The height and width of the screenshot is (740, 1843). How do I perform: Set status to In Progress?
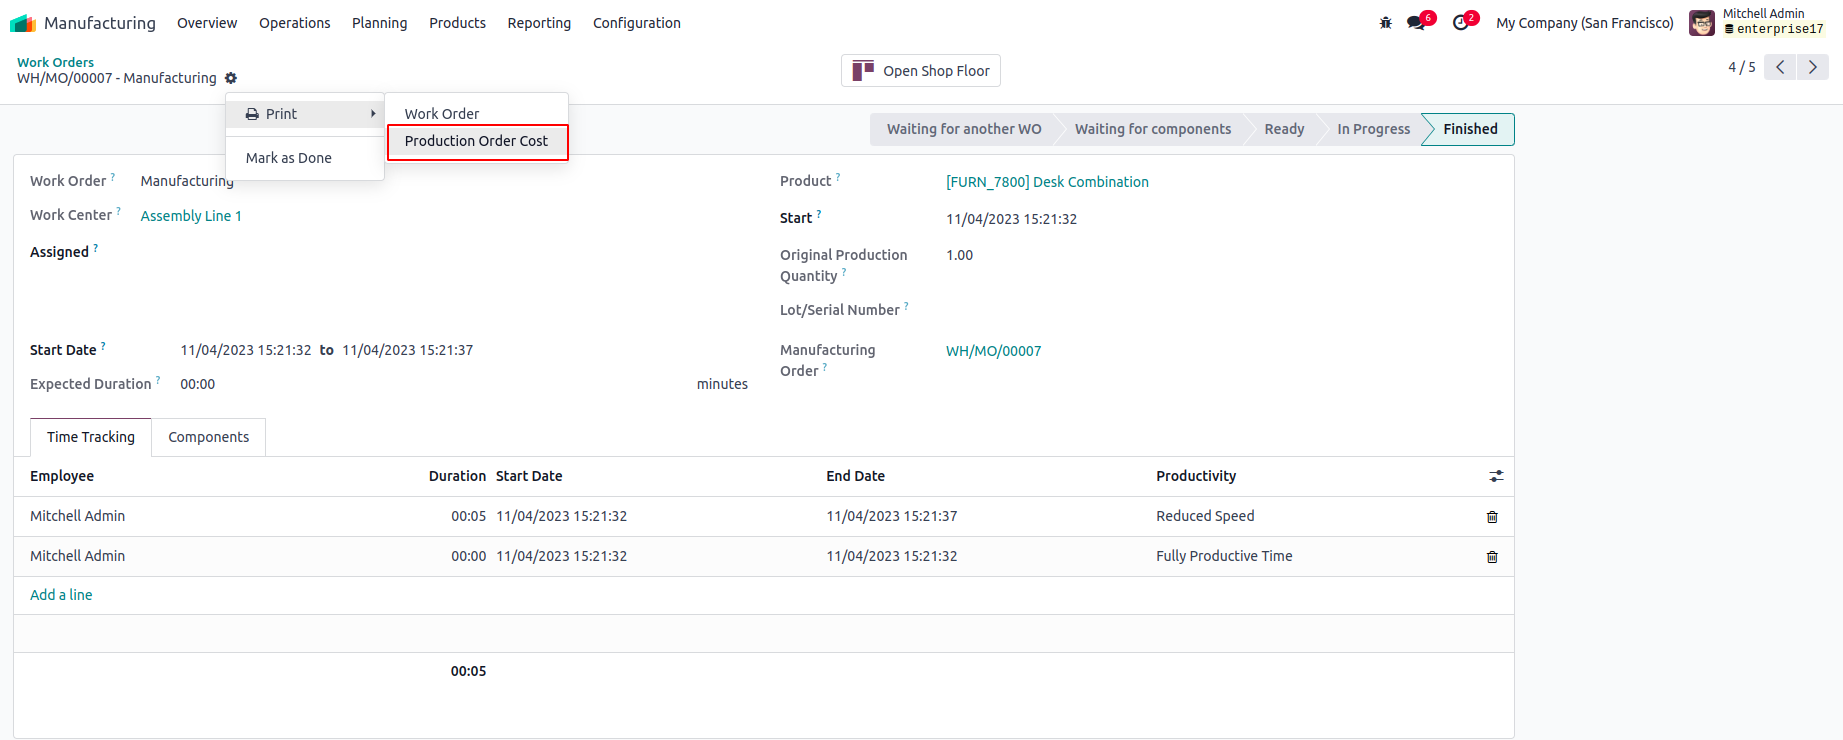tap(1373, 129)
